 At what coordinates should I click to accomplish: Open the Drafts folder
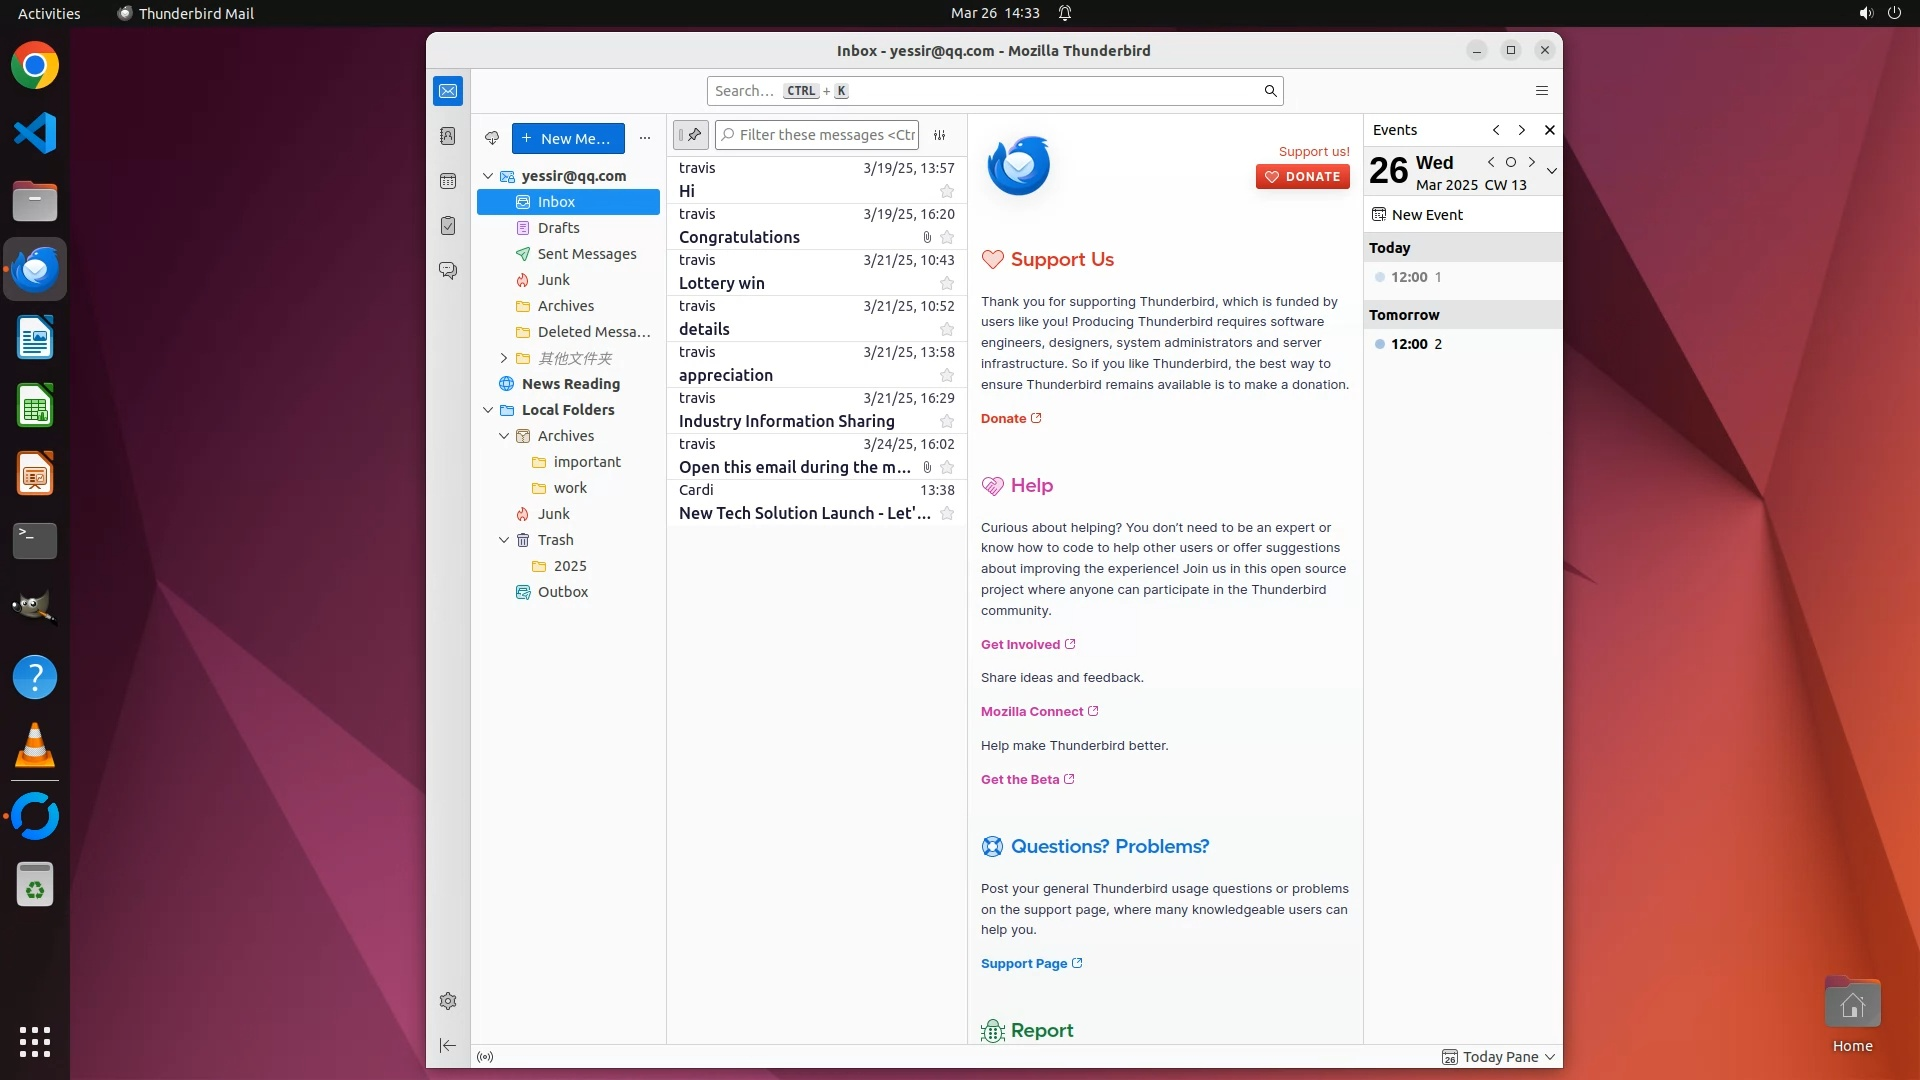point(558,228)
